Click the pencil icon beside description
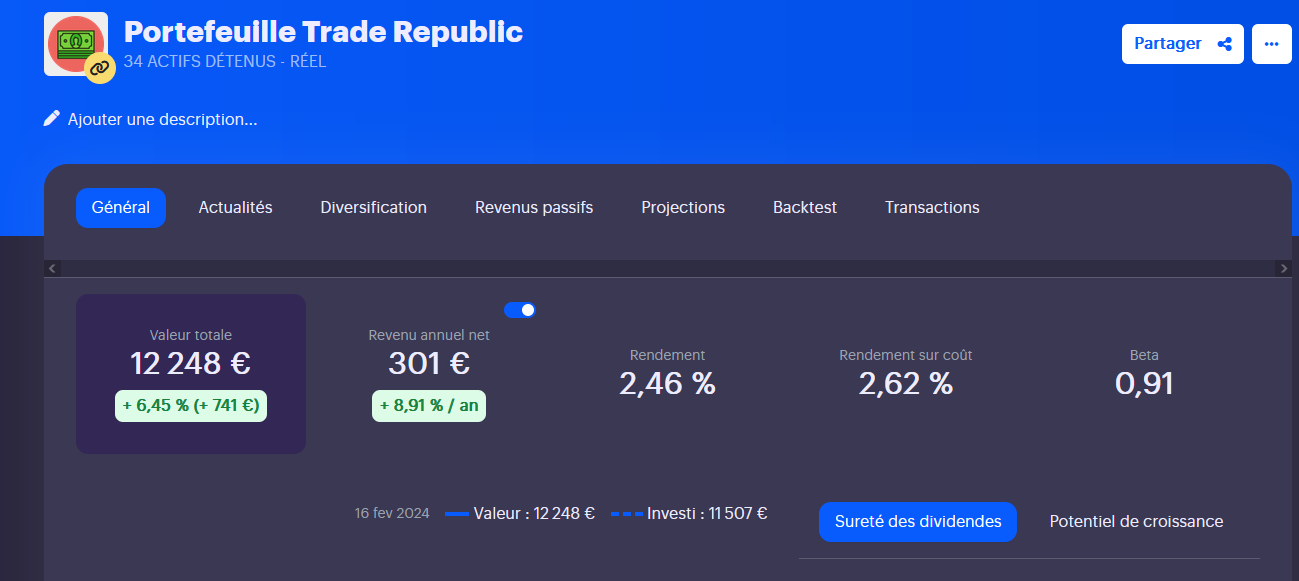The height and width of the screenshot is (581, 1299). tap(52, 119)
